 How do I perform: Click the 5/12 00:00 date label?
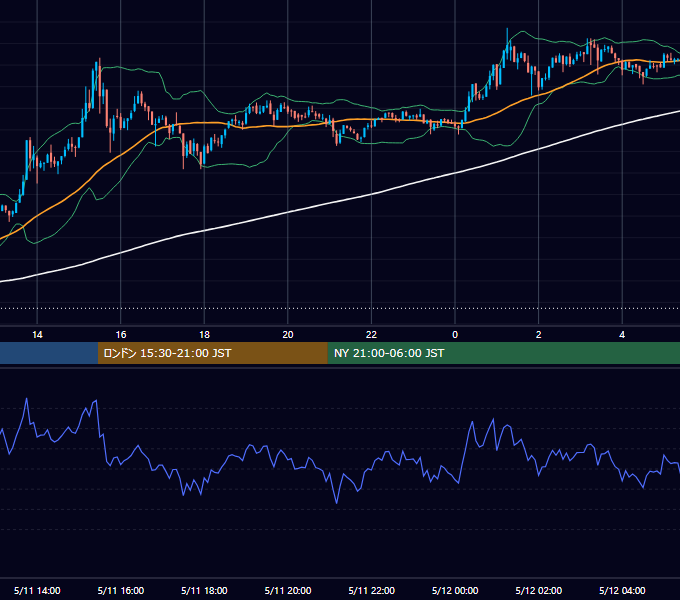455,590
